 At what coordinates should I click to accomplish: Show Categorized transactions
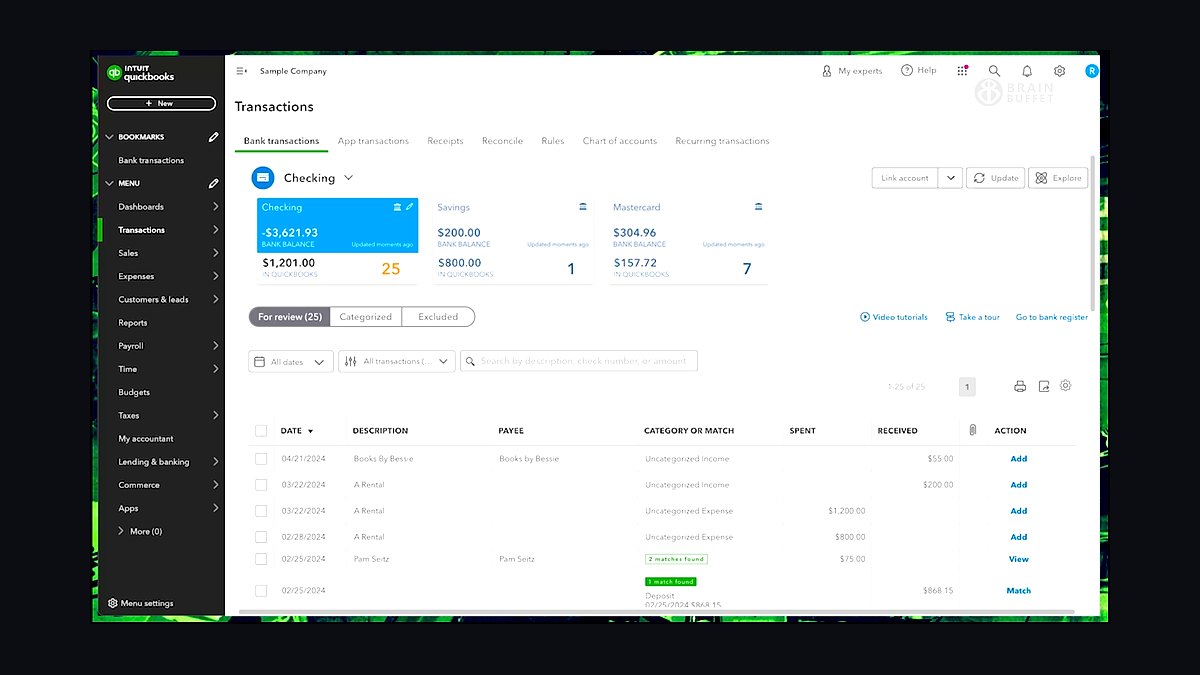[366, 317]
